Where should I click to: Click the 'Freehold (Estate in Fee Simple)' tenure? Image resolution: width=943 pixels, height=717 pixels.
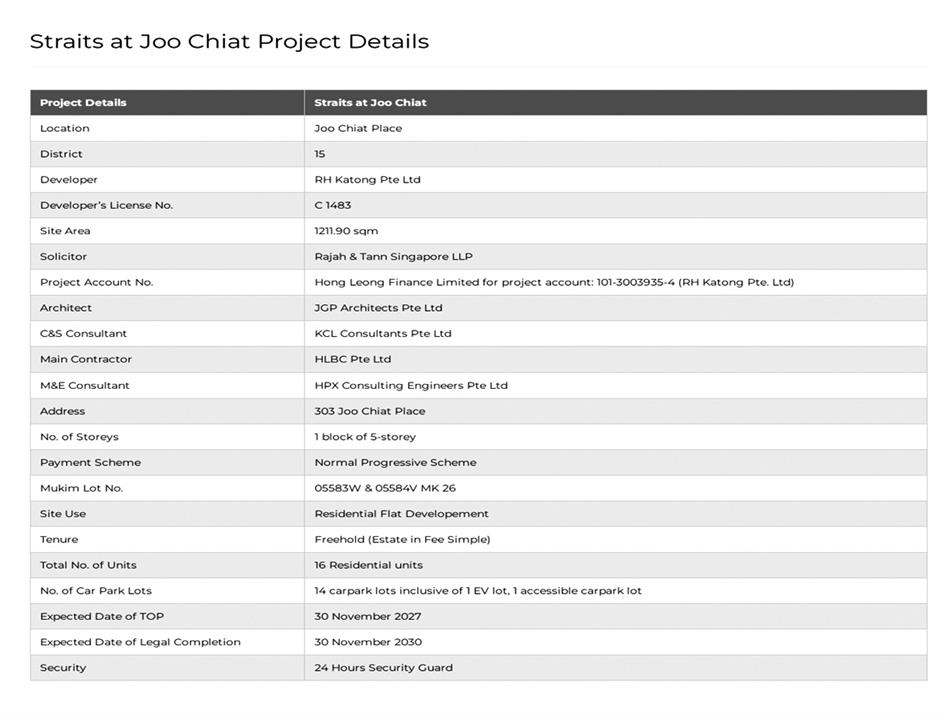(x=402, y=539)
